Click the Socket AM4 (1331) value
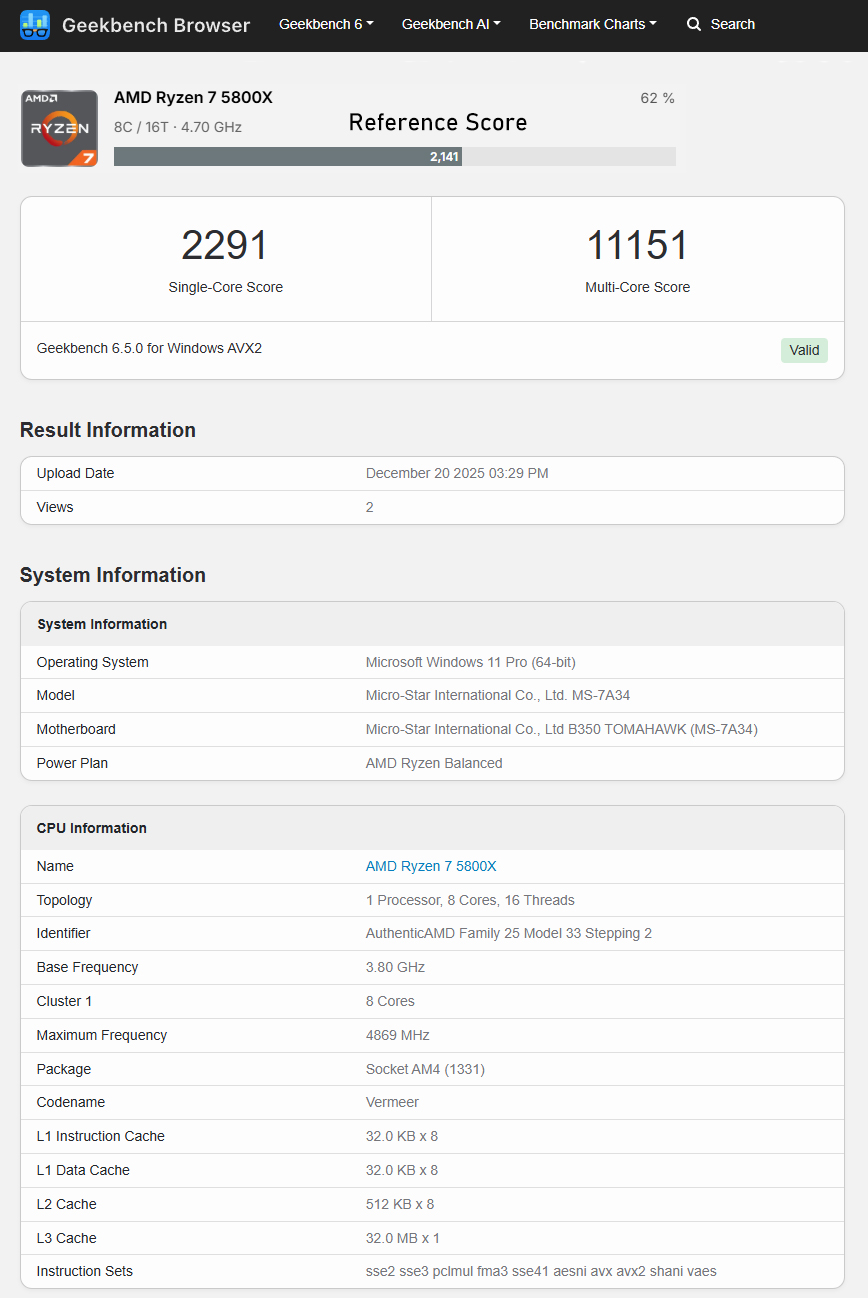Viewport: 868px width, 1298px height. pos(425,1069)
